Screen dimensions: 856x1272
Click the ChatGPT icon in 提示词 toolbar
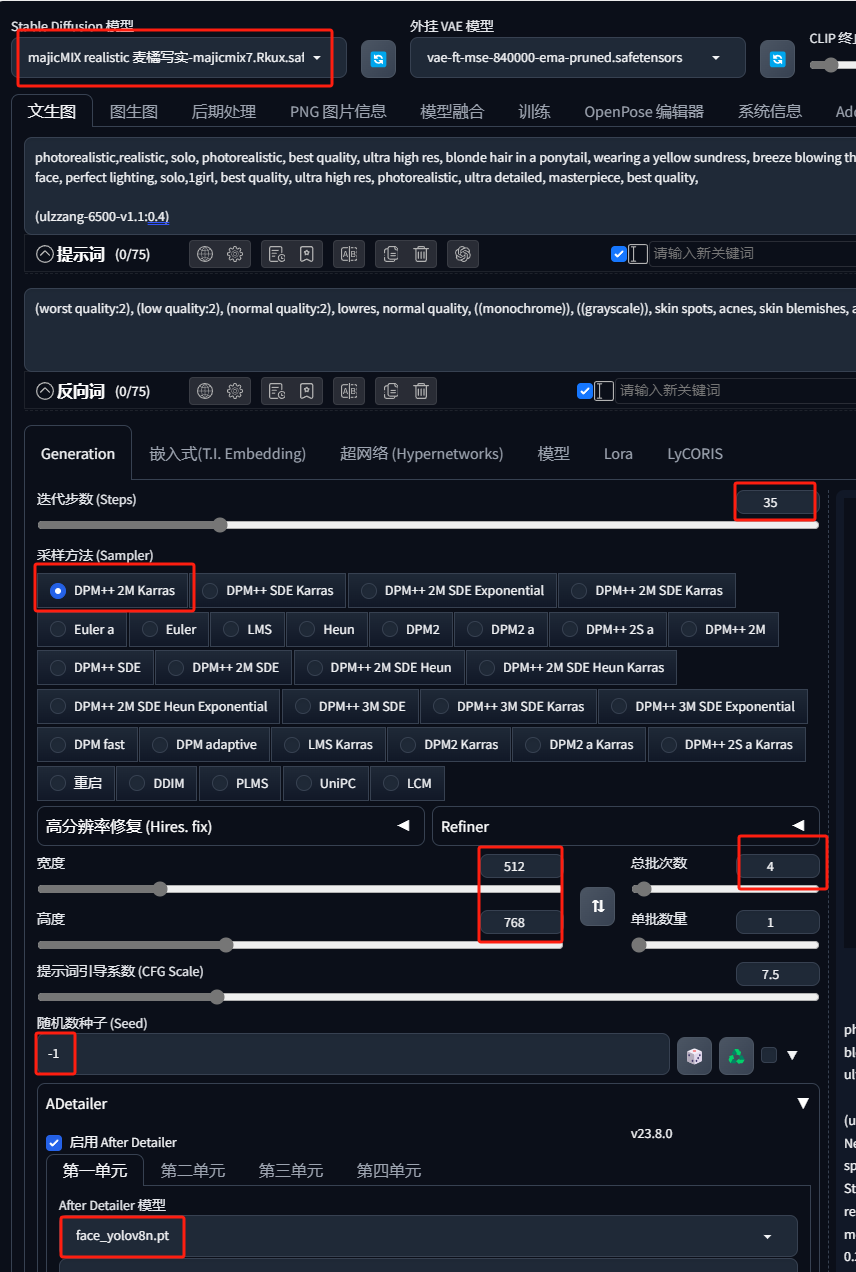(462, 254)
